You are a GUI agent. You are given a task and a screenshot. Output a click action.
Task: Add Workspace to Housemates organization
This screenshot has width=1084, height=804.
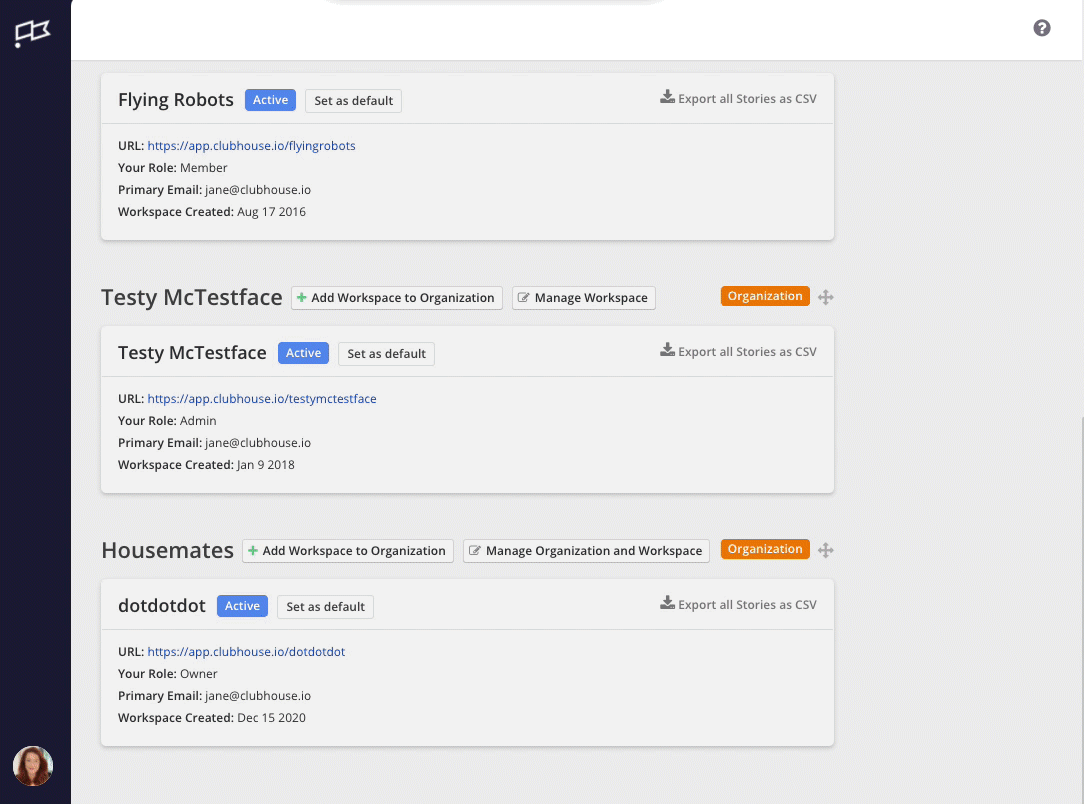348,551
